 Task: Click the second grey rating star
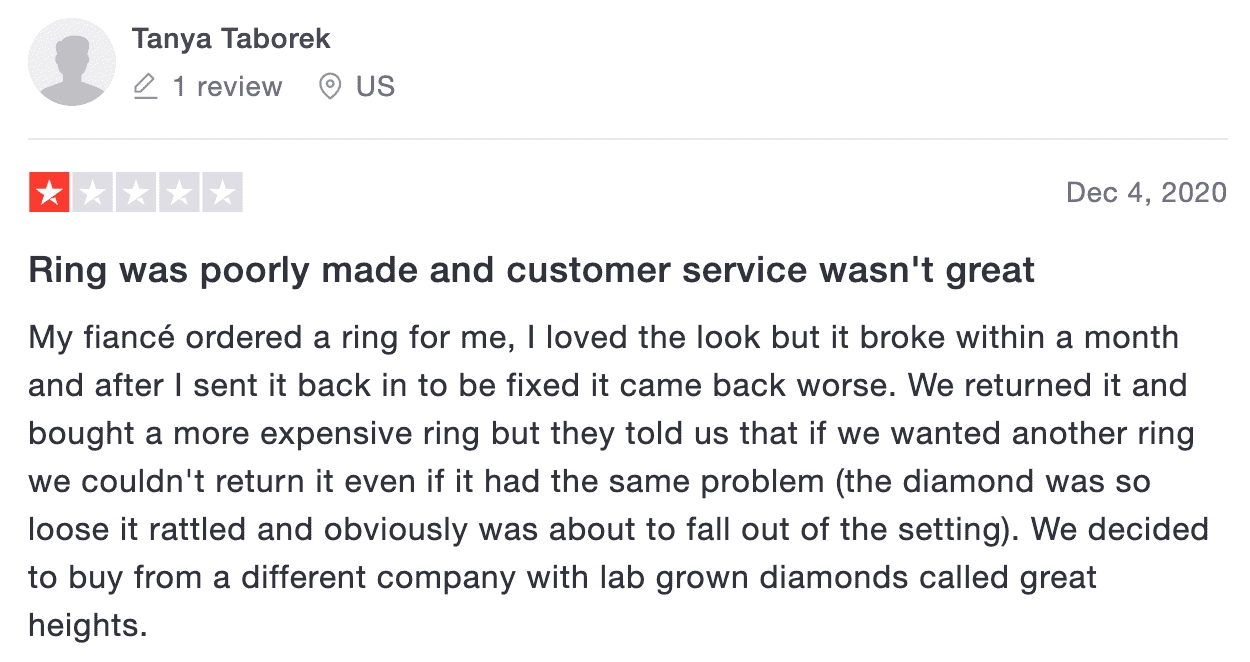click(x=92, y=193)
